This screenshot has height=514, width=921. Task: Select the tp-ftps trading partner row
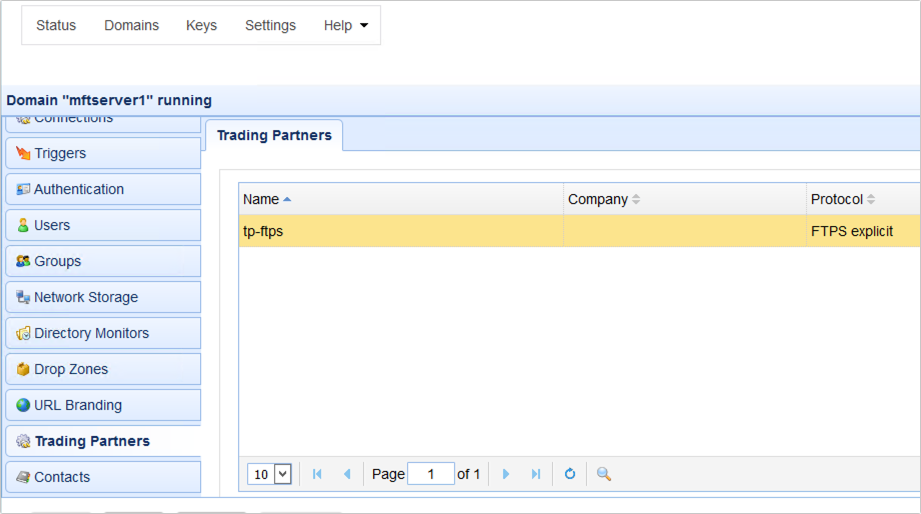pos(579,231)
